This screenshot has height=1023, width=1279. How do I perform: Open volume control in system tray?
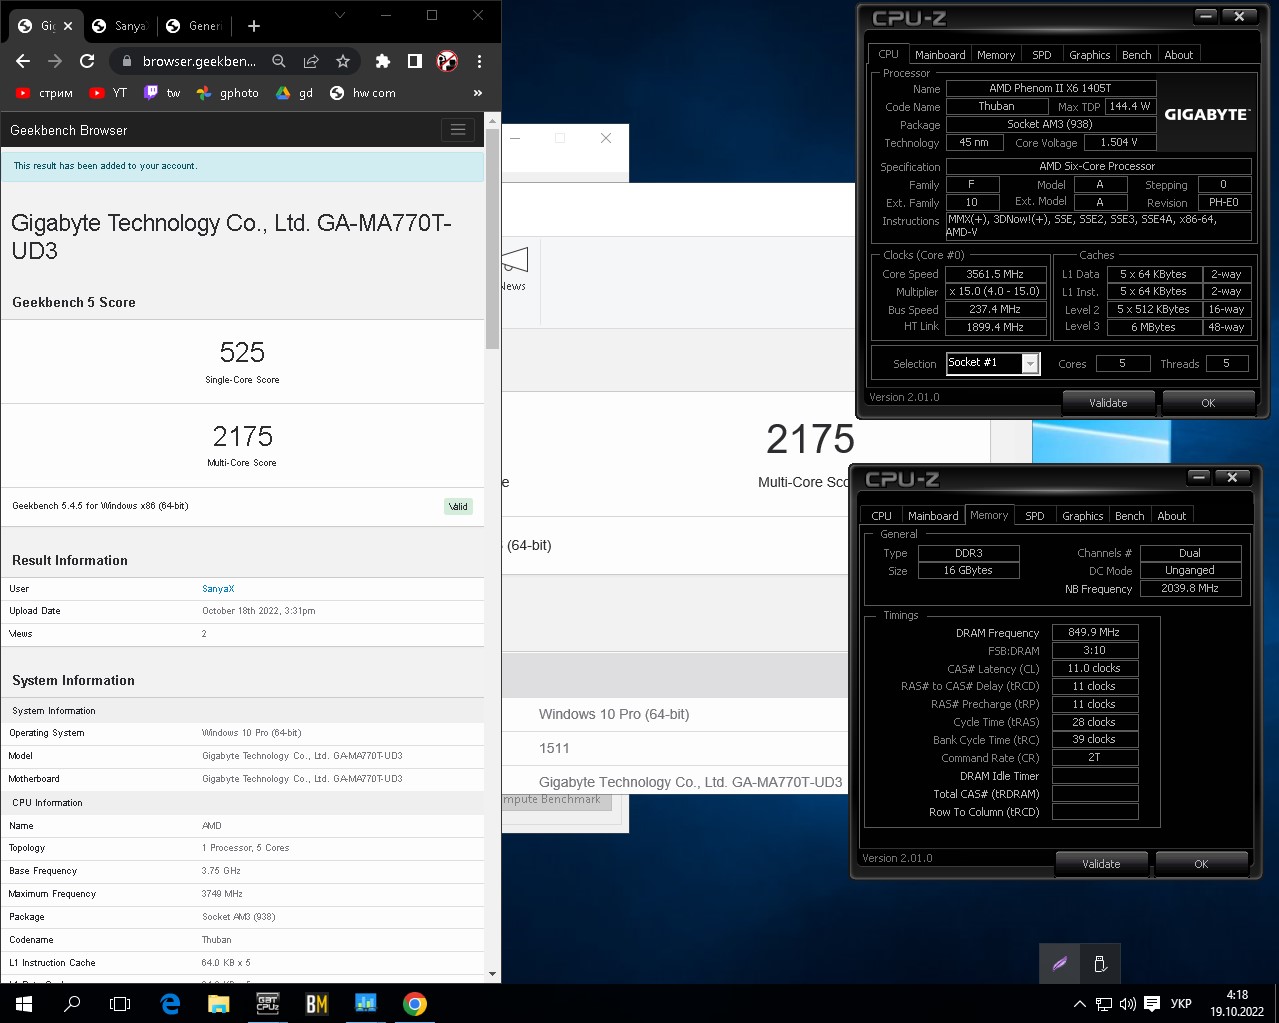click(x=1127, y=1004)
